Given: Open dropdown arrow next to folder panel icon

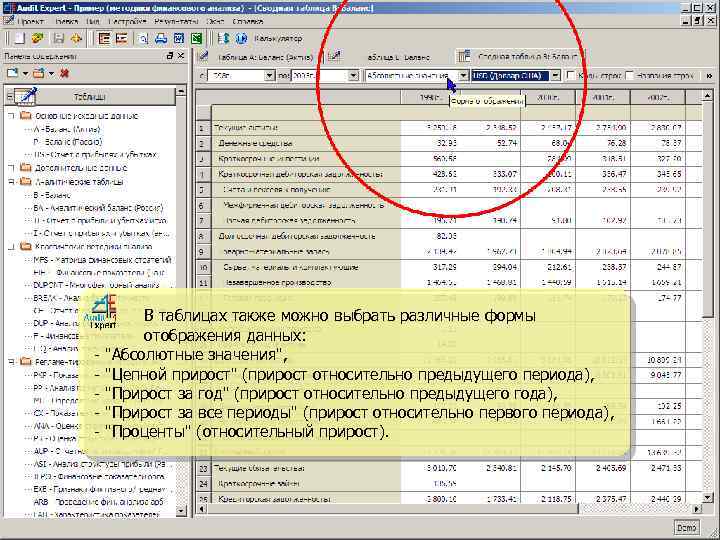Looking at the screenshot, I should [51, 73].
